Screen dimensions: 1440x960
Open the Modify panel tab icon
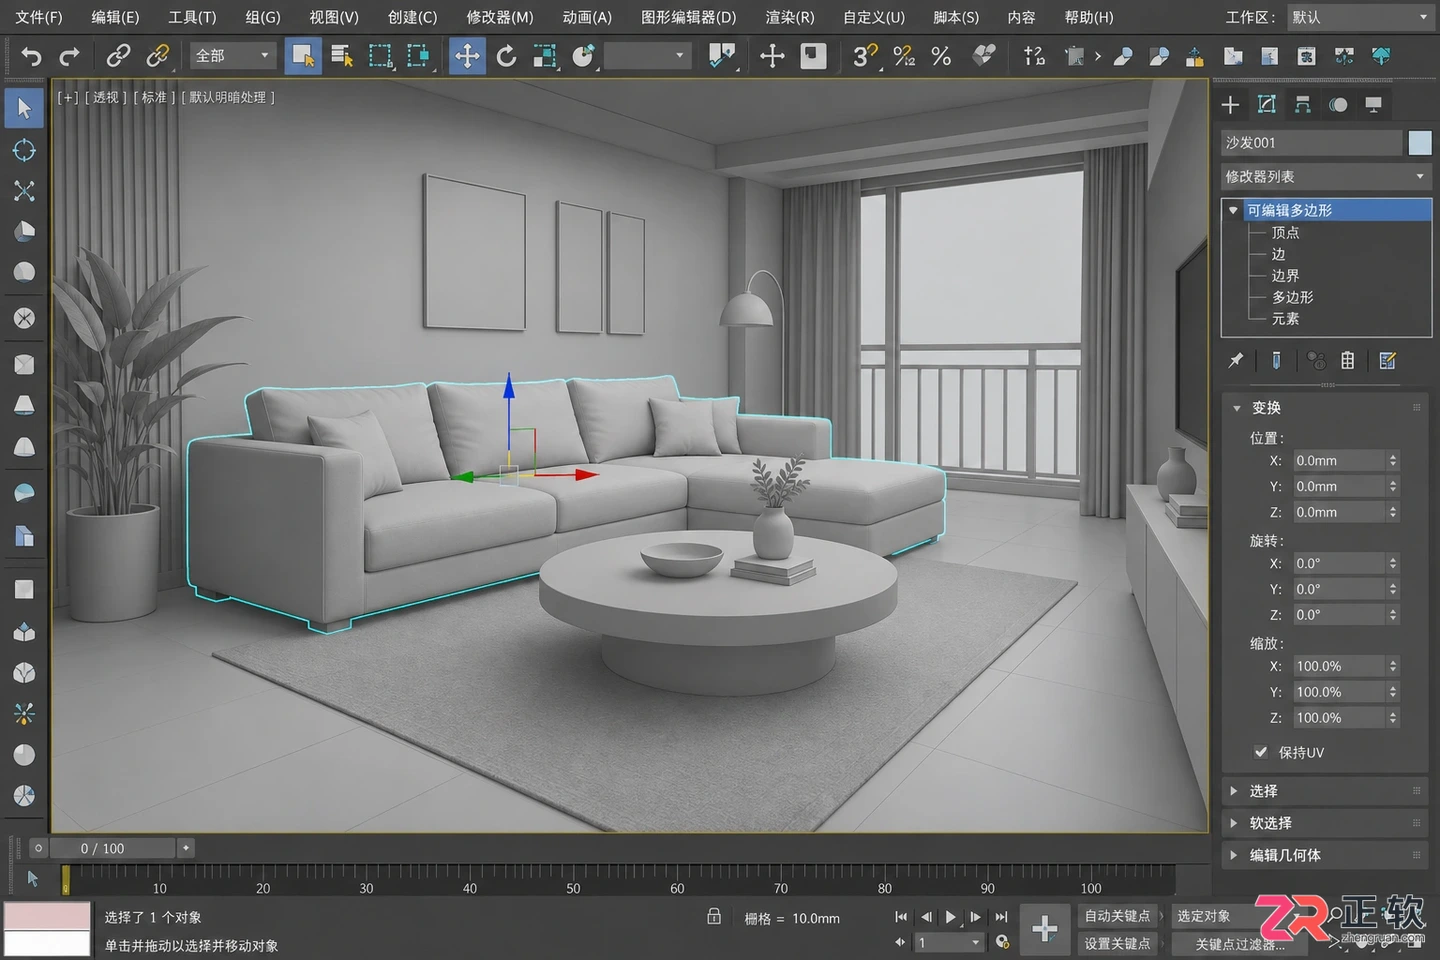pos(1266,105)
